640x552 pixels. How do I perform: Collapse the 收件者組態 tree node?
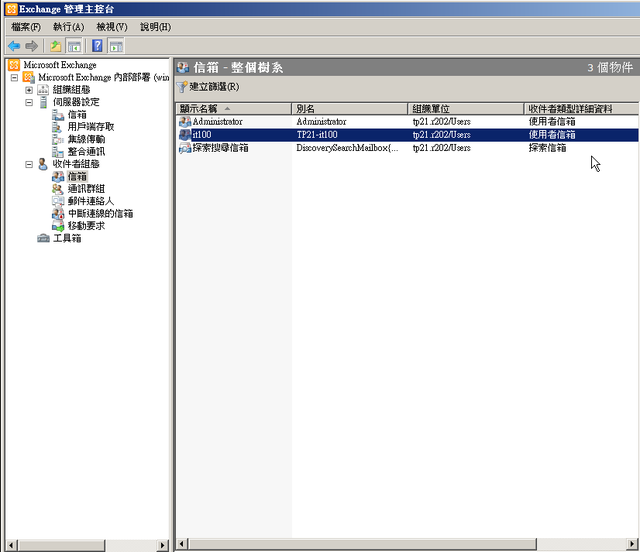tap(29, 165)
